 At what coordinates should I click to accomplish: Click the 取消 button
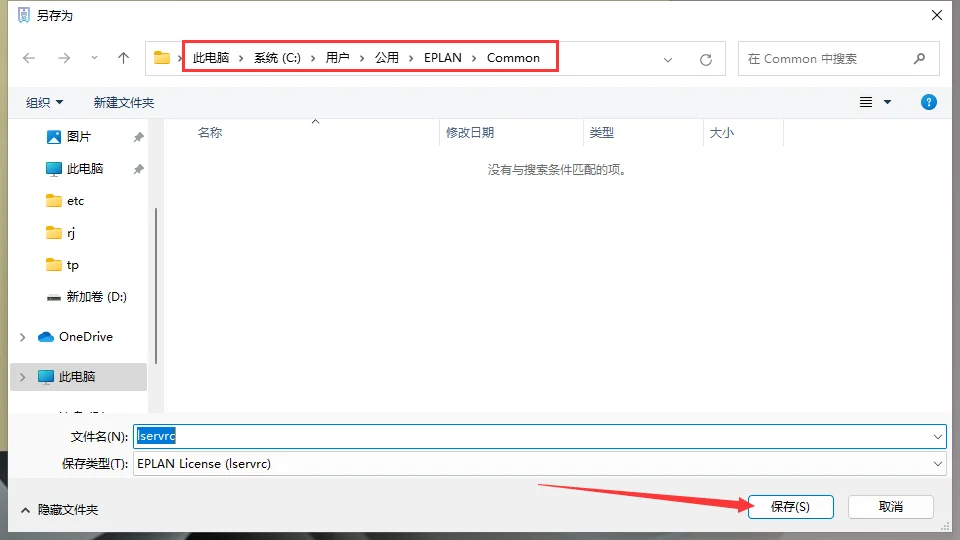tap(890, 507)
